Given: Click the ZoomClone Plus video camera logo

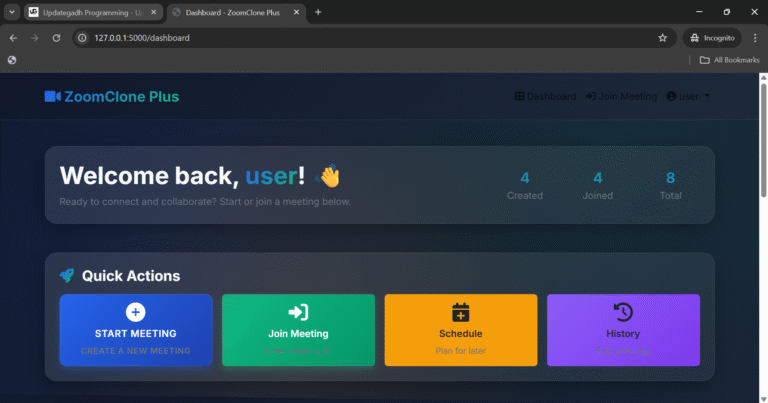Looking at the screenshot, I should tap(53, 97).
